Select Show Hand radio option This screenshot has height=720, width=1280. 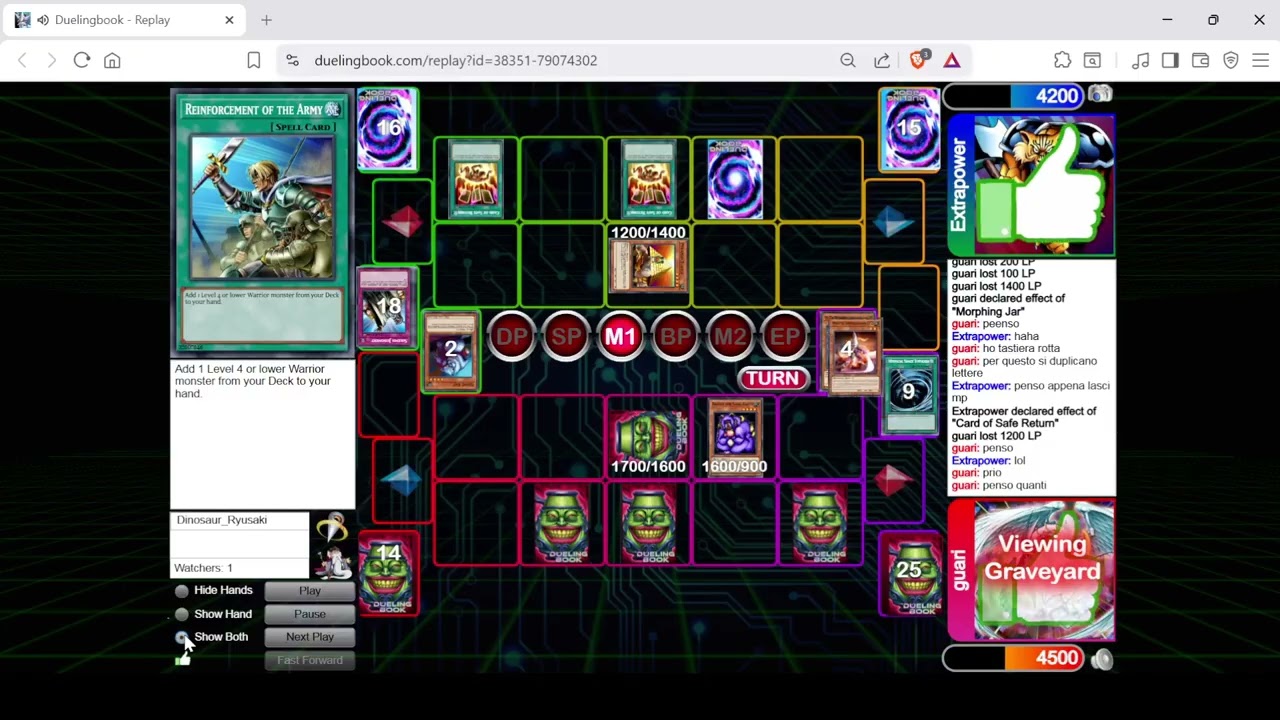[182, 614]
